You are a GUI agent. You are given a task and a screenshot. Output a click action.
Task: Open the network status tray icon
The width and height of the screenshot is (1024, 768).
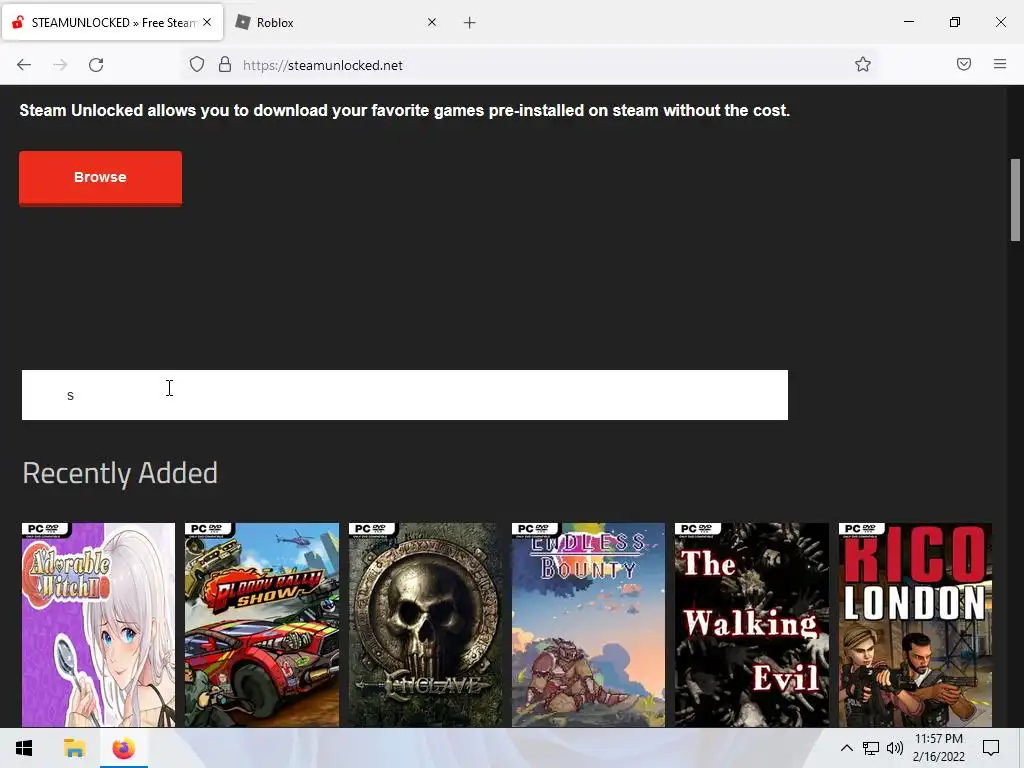pyautogui.click(x=871, y=748)
